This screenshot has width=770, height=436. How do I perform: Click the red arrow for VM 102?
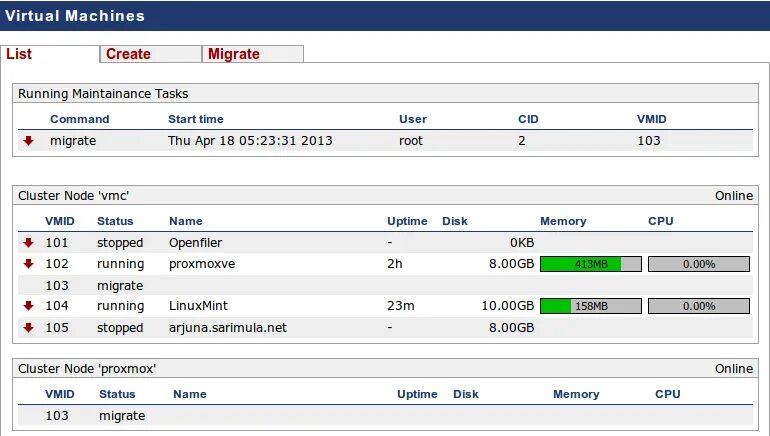(29, 264)
